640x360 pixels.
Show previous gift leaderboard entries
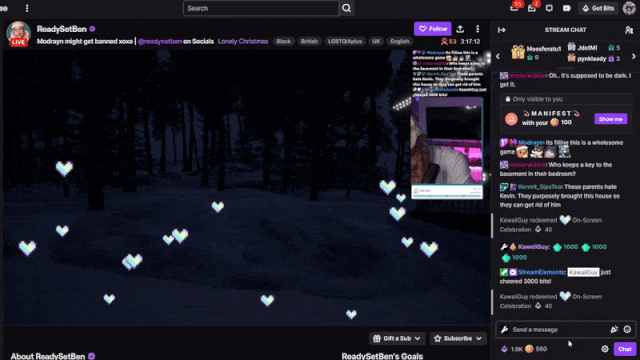click(x=498, y=56)
